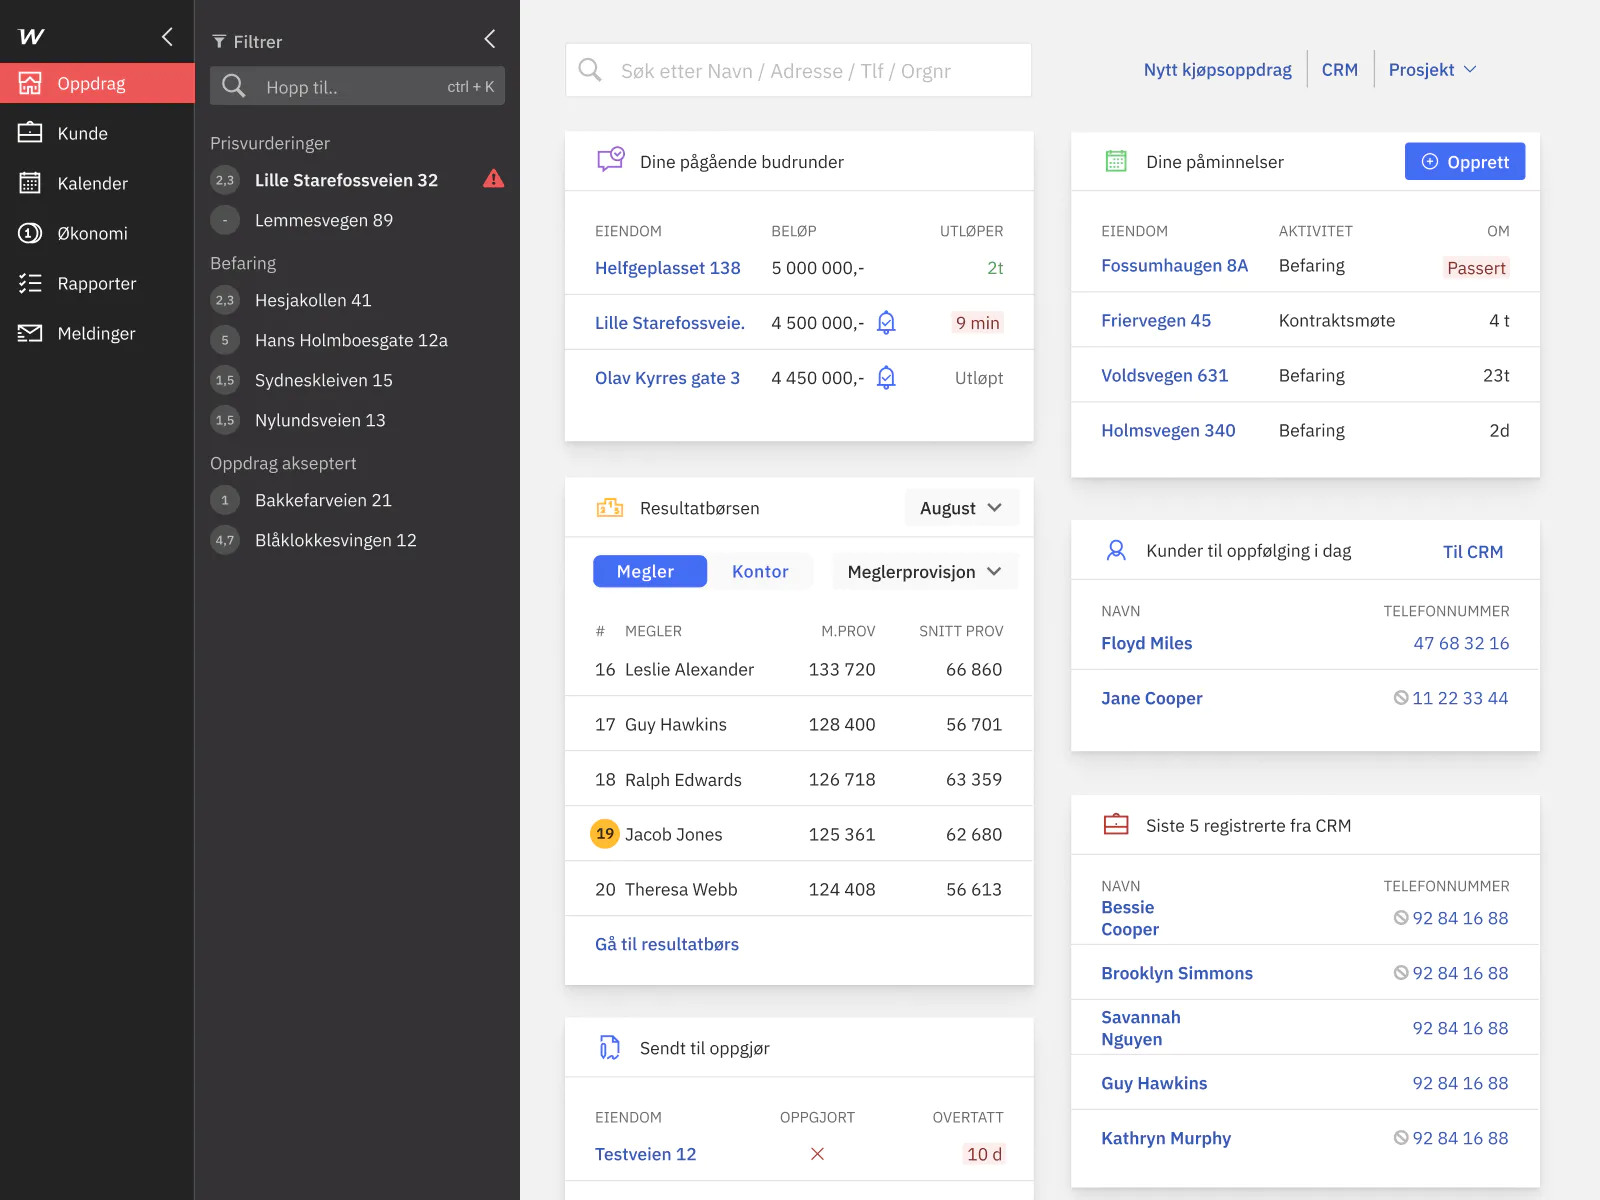Viewport: 1600px width, 1200px height.
Task: Click bell icon next to Olav Kyrres gate 3 bid
Action: 886,377
